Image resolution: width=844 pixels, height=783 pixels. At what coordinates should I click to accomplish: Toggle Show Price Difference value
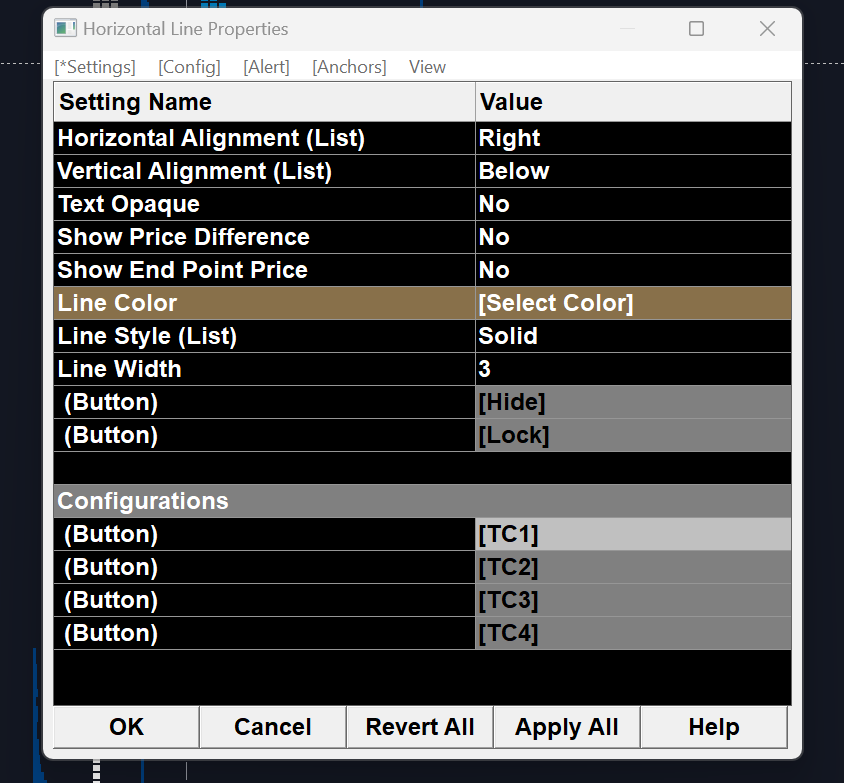tap(632, 237)
